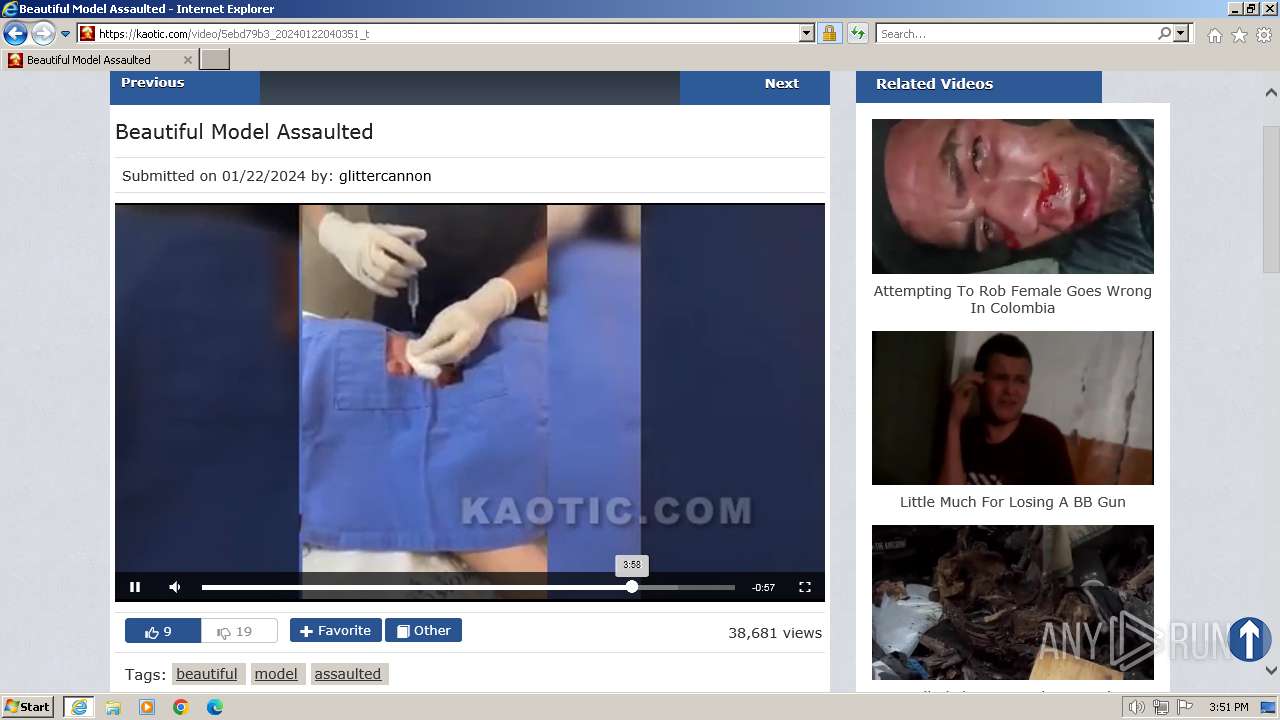The image size is (1280, 720).
Task: Open File Explorer folder in the taskbar
Action: click(113, 707)
